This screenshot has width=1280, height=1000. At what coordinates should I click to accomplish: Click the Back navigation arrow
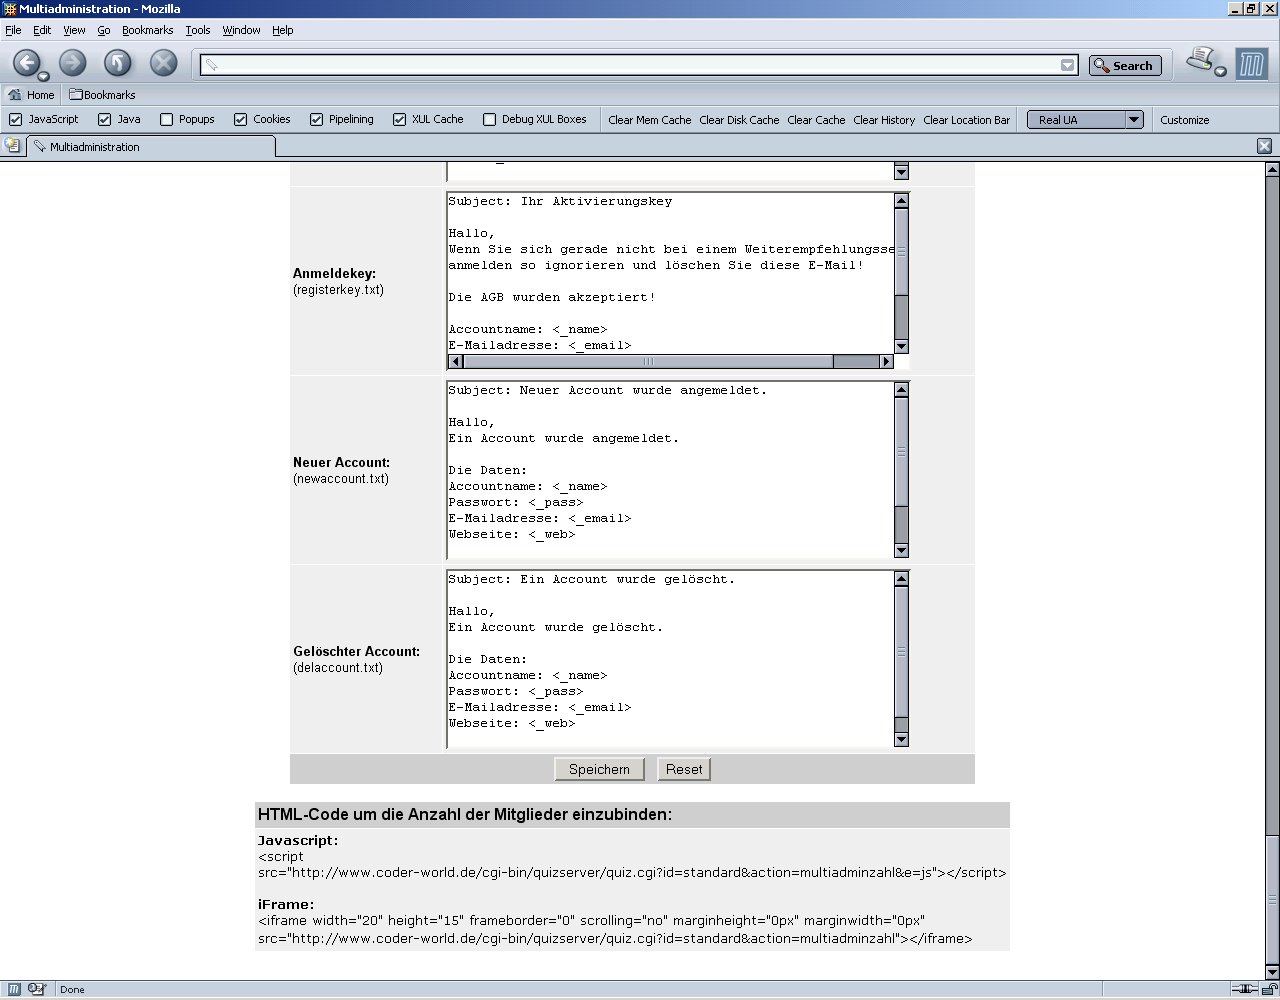point(25,63)
